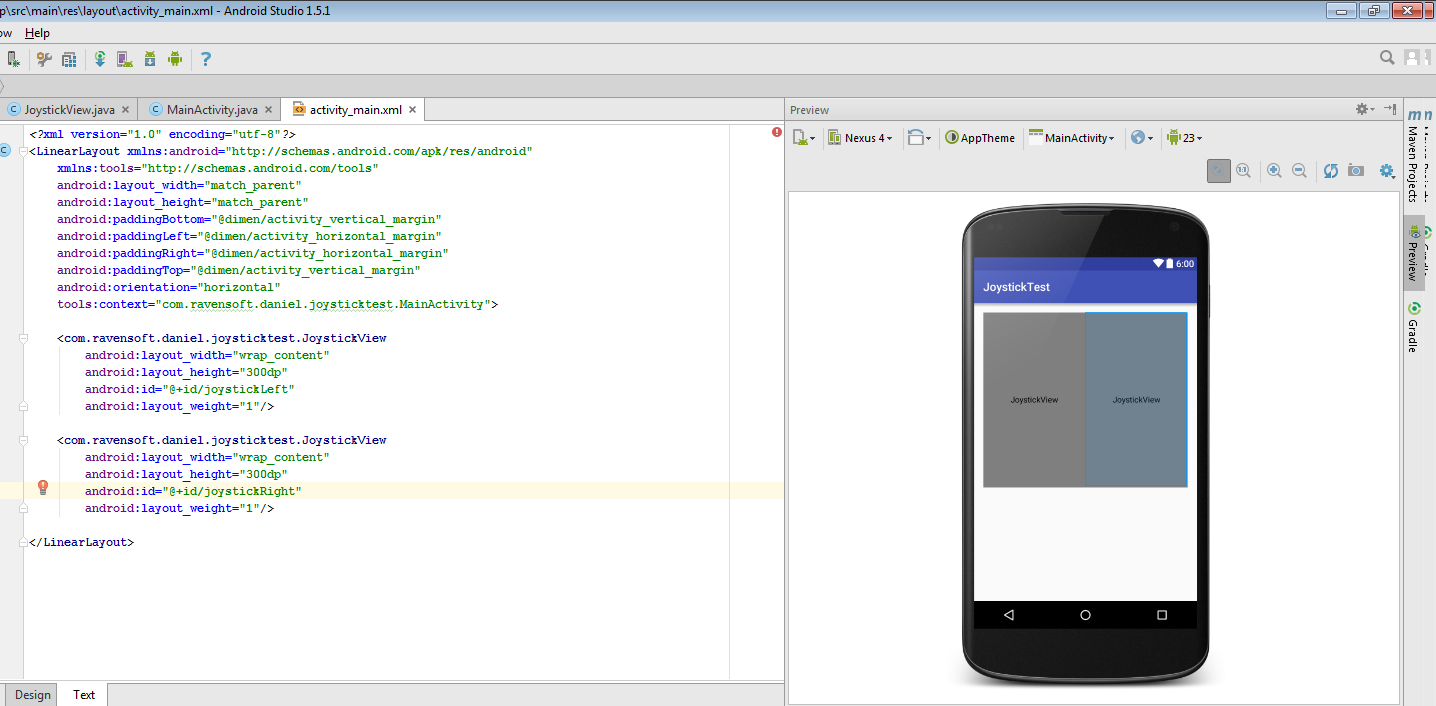Toggle 1:1 actual size preview zoom
The width and height of the screenshot is (1436, 706).
click(1243, 170)
